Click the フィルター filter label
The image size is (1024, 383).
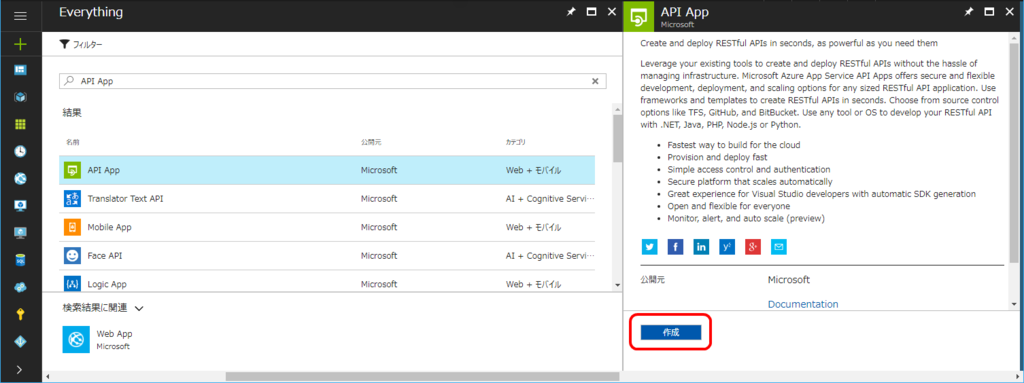88,44
